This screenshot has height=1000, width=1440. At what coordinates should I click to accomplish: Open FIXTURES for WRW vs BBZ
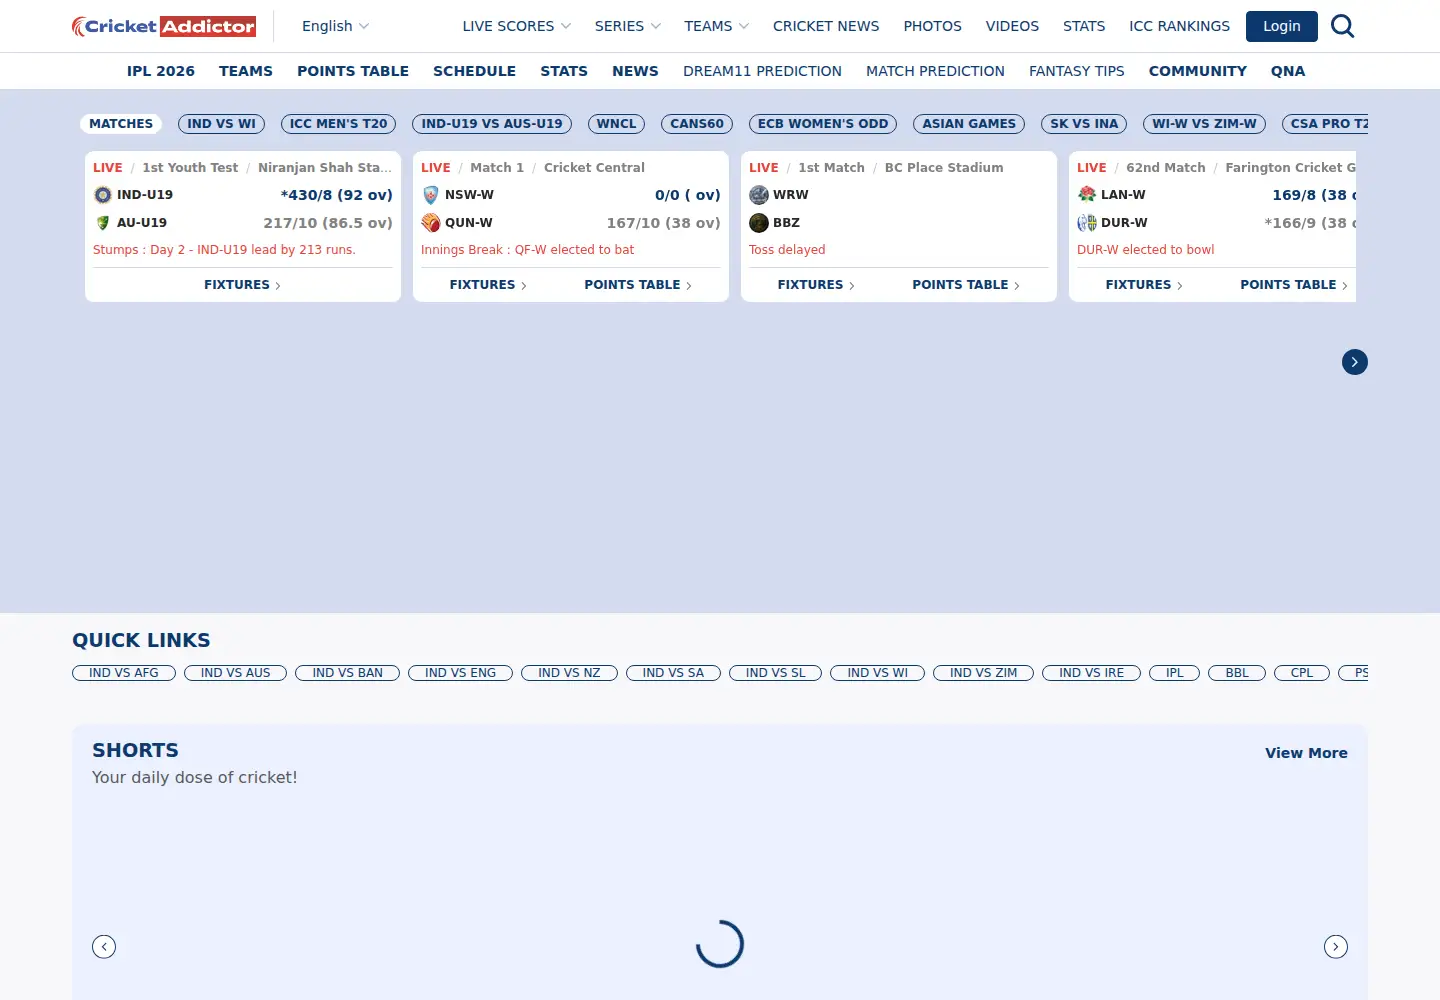[816, 285]
